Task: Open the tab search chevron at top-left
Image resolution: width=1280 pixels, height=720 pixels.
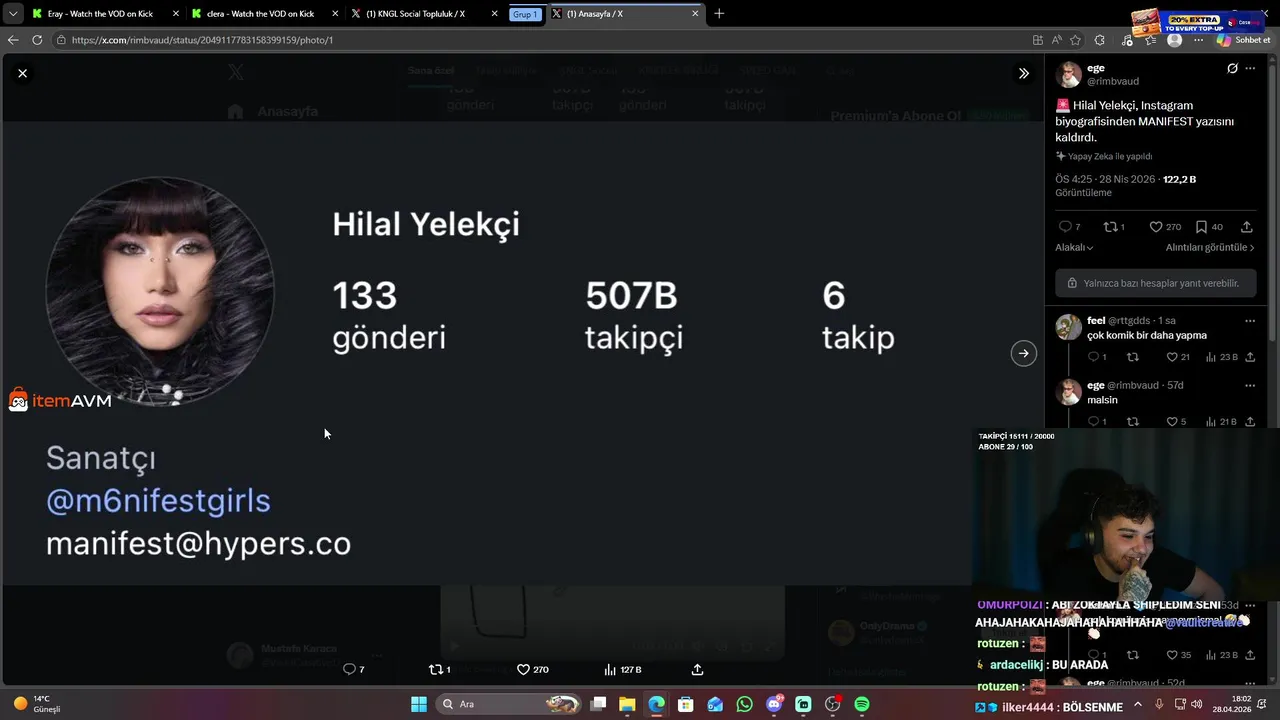Action: click(x=12, y=14)
